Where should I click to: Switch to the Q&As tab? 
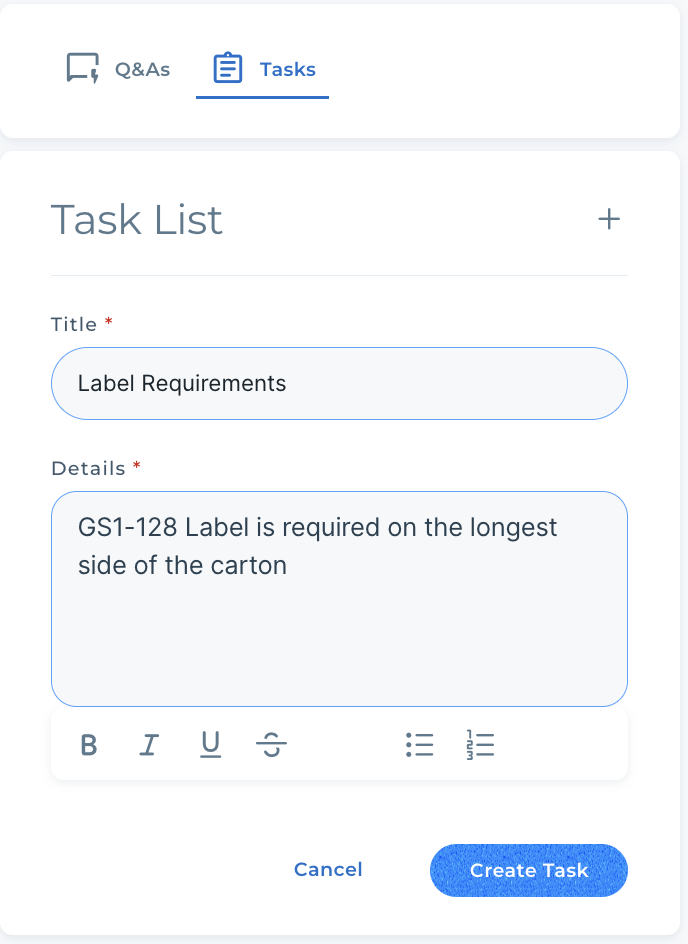coord(142,69)
